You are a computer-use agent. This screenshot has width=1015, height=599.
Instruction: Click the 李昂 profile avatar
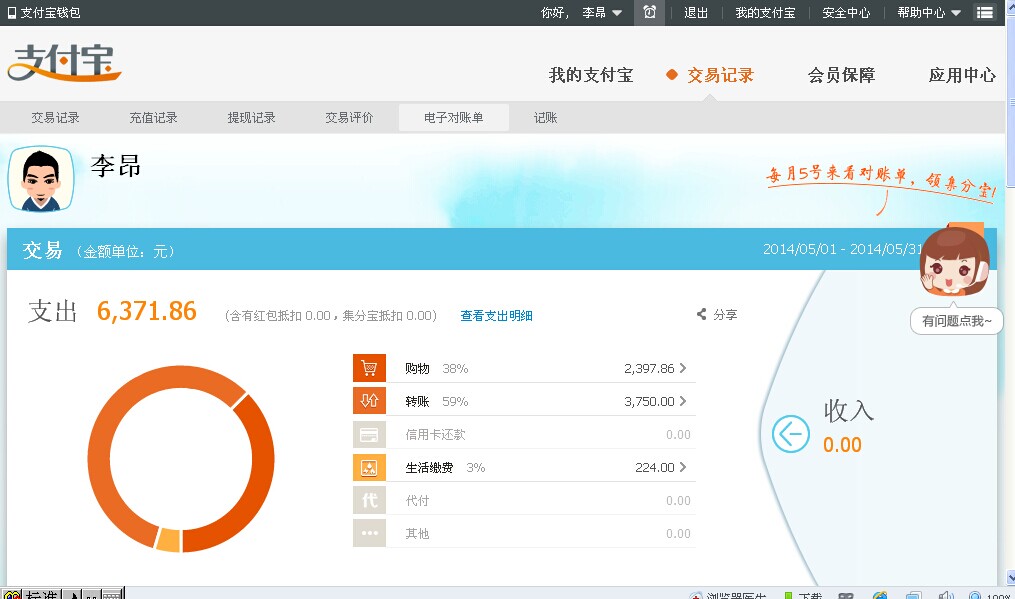pyautogui.click(x=41, y=179)
